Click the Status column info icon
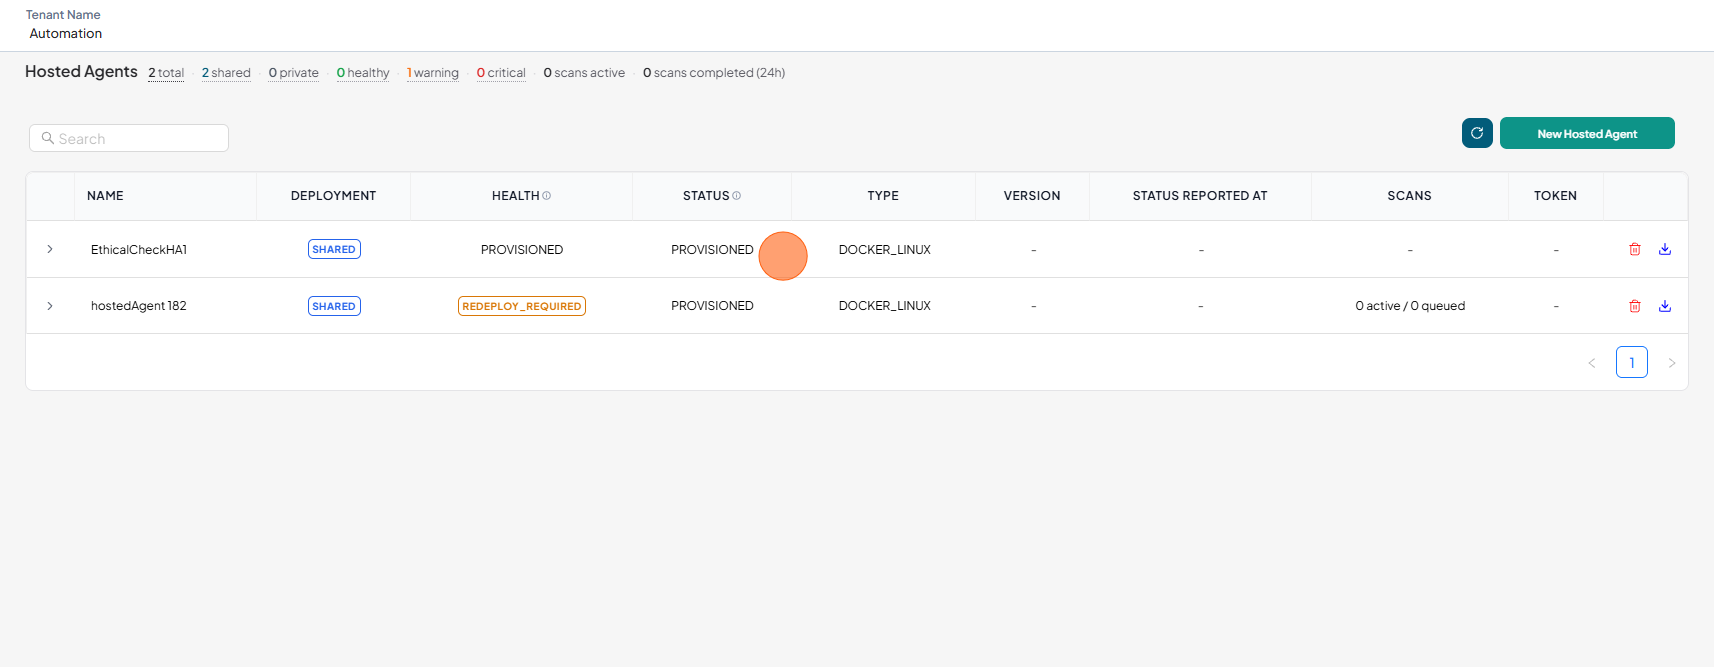Viewport: 1714px width, 667px height. [737, 196]
